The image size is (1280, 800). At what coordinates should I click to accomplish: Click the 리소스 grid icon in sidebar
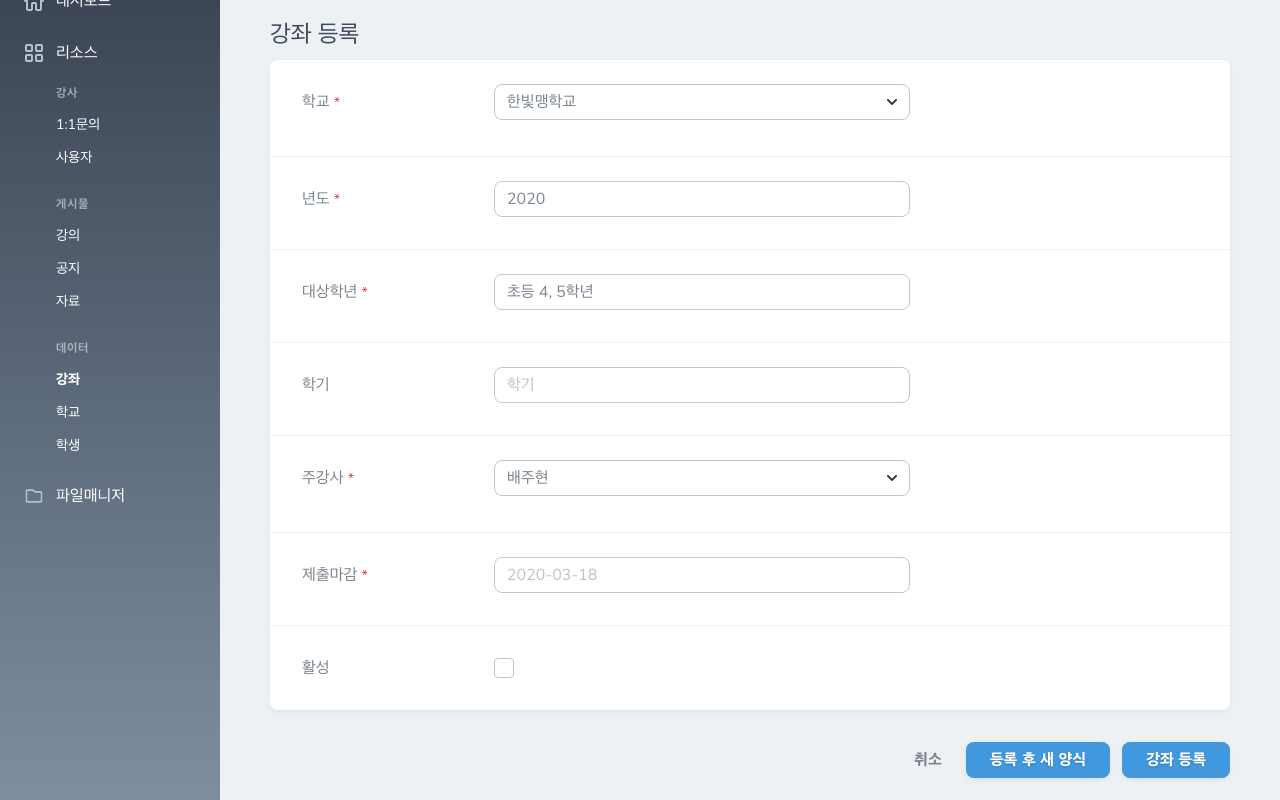(34, 53)
